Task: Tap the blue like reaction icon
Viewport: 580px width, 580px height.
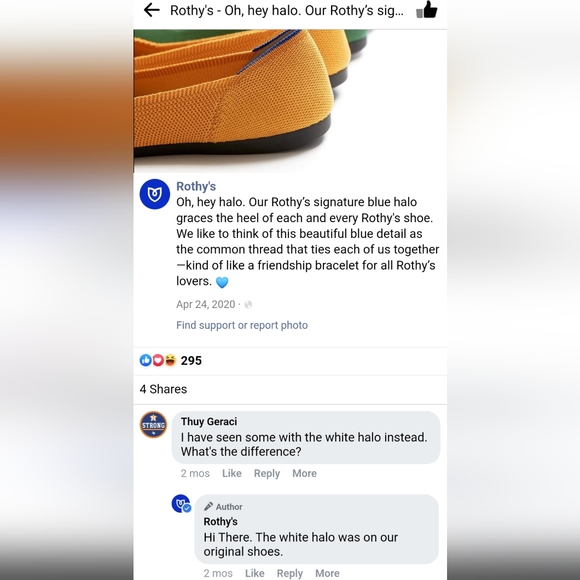Action: [146, 360]
